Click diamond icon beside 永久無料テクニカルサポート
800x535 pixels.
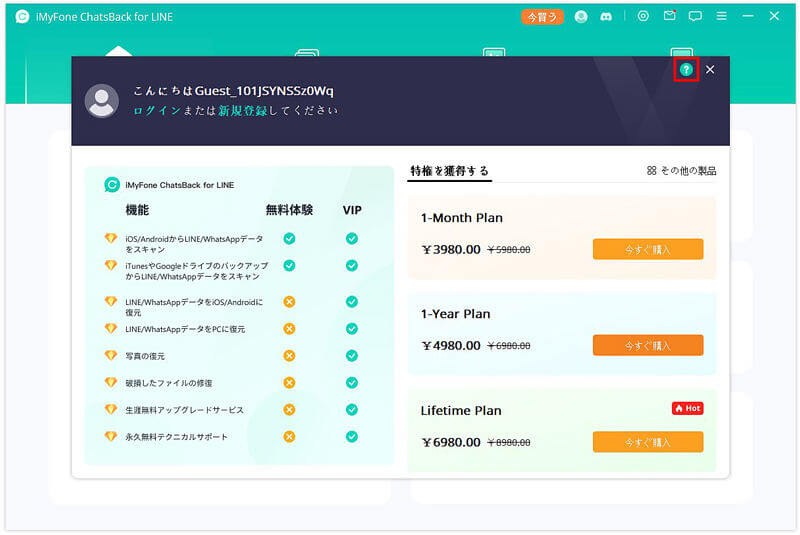(x=111, y=436)
